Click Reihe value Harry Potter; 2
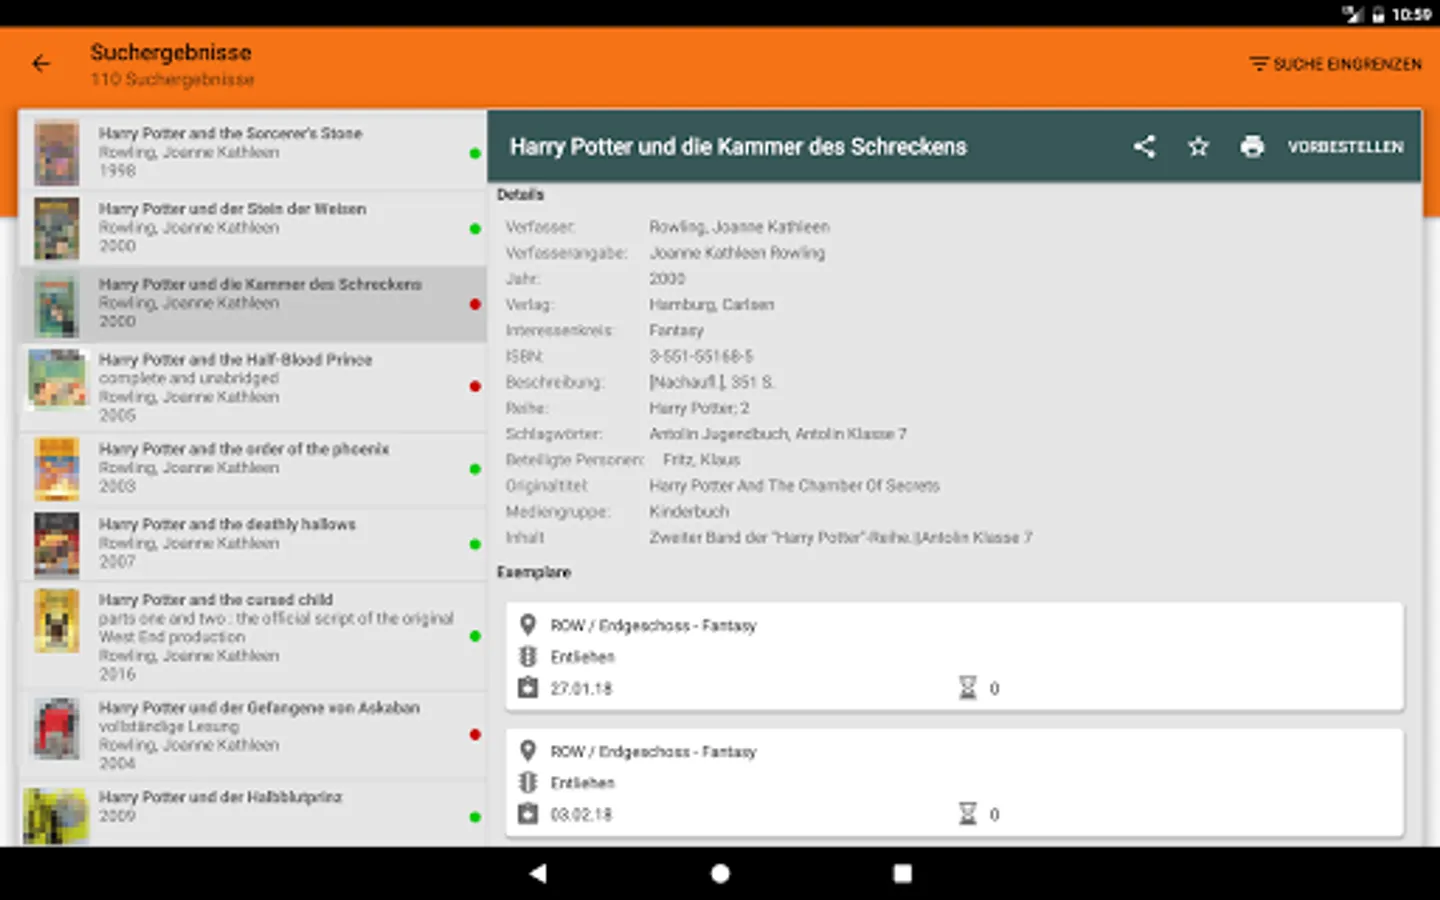Screen dimensions: 1440x900 tap(699, 408)
